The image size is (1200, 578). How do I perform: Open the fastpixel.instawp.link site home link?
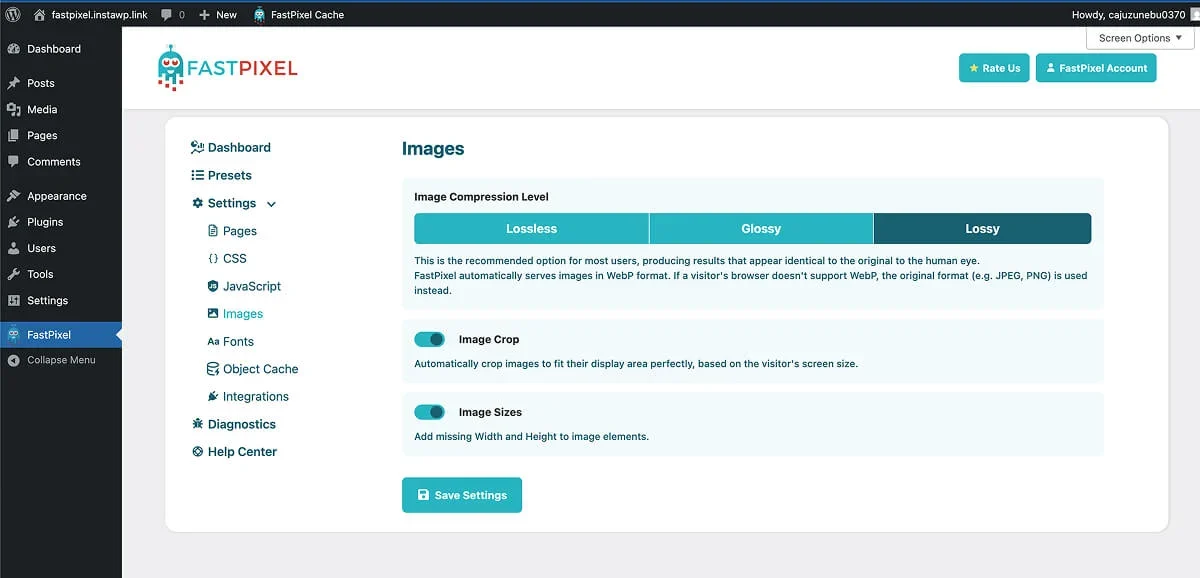(x=91, y=14)
